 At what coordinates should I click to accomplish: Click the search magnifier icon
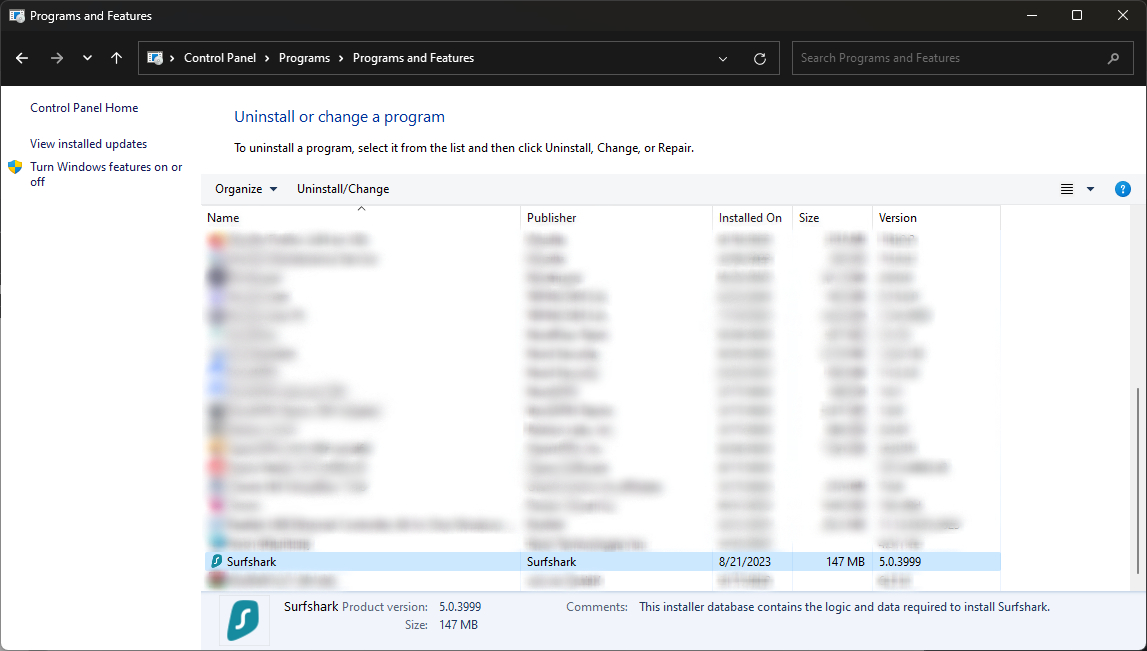[x=1113, y=58]
